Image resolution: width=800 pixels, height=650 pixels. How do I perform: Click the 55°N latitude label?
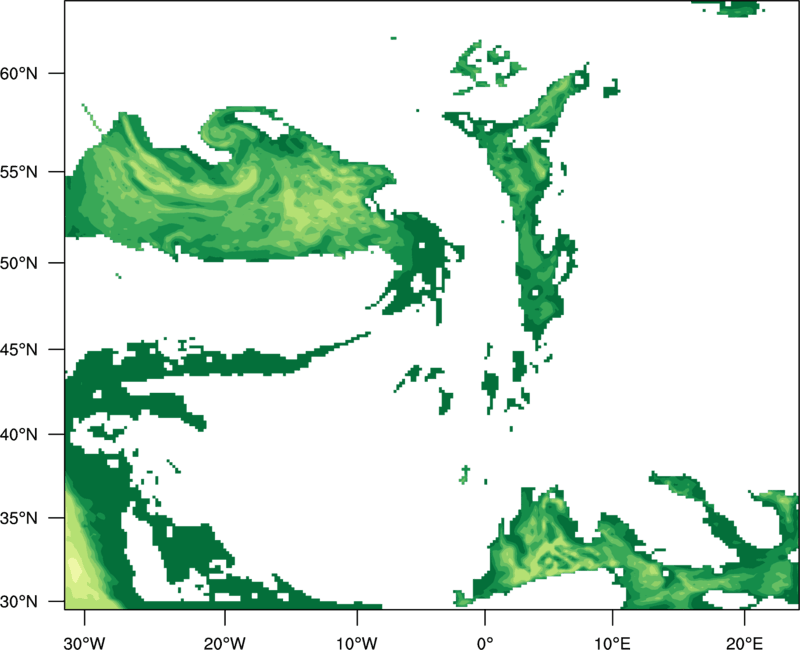point(19,172)
